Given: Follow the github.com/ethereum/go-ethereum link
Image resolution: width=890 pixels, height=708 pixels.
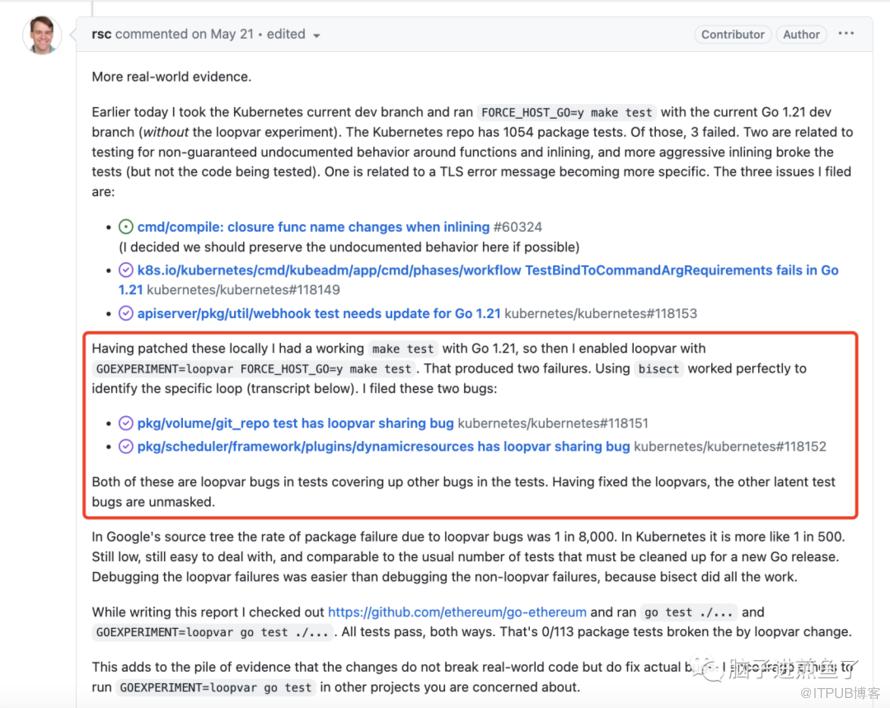Looking at the screenshot, I should (457, 612).
